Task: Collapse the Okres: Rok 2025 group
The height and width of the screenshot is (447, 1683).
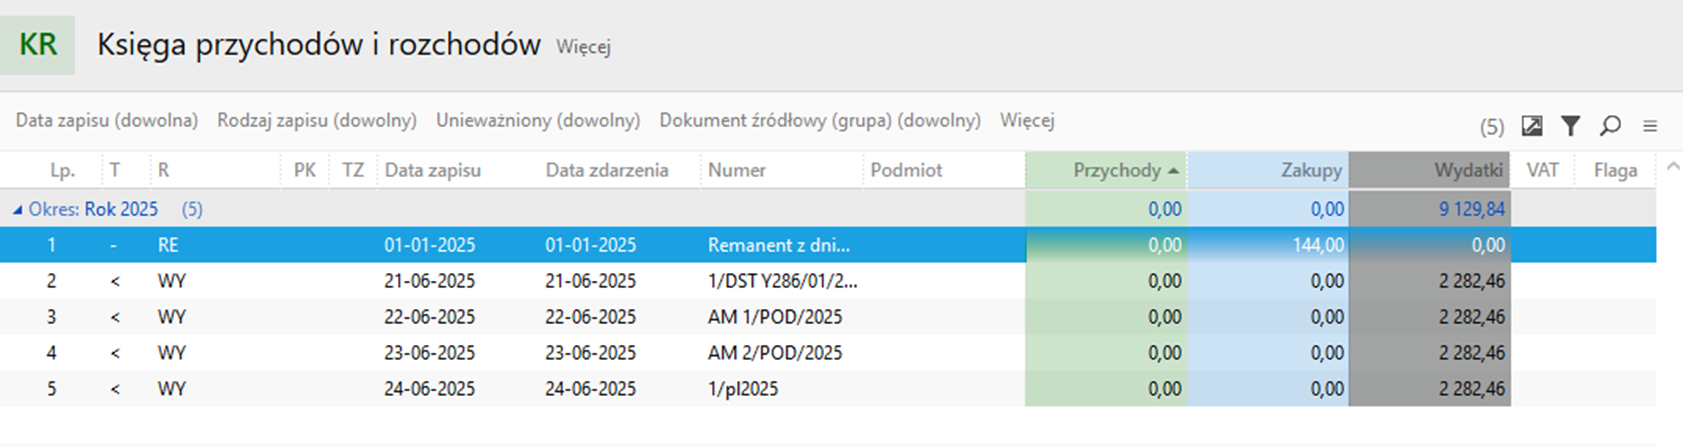Action: coord(17,210)
